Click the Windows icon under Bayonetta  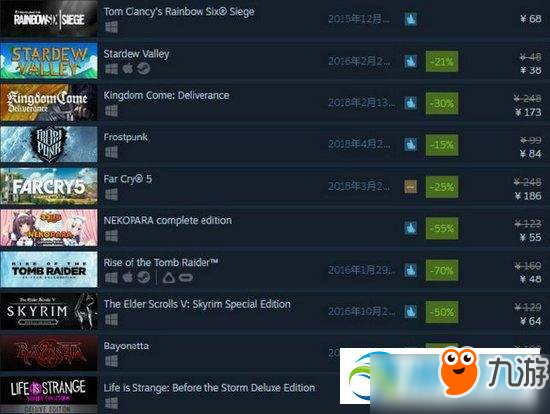coord(112,361)
